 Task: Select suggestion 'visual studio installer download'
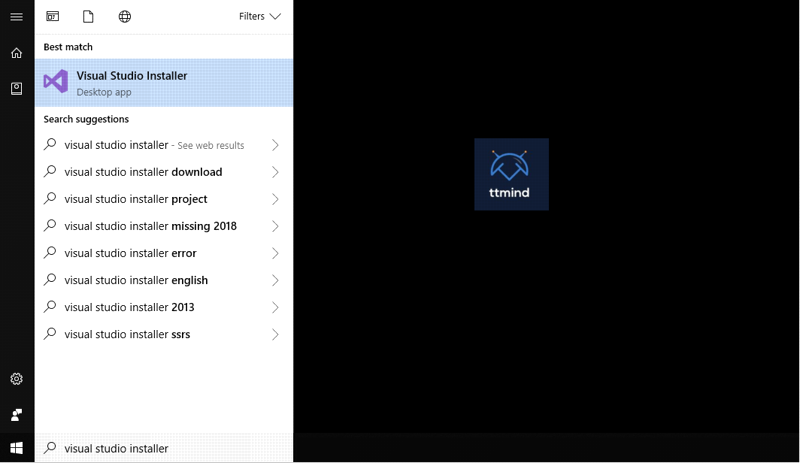point(164,172)
